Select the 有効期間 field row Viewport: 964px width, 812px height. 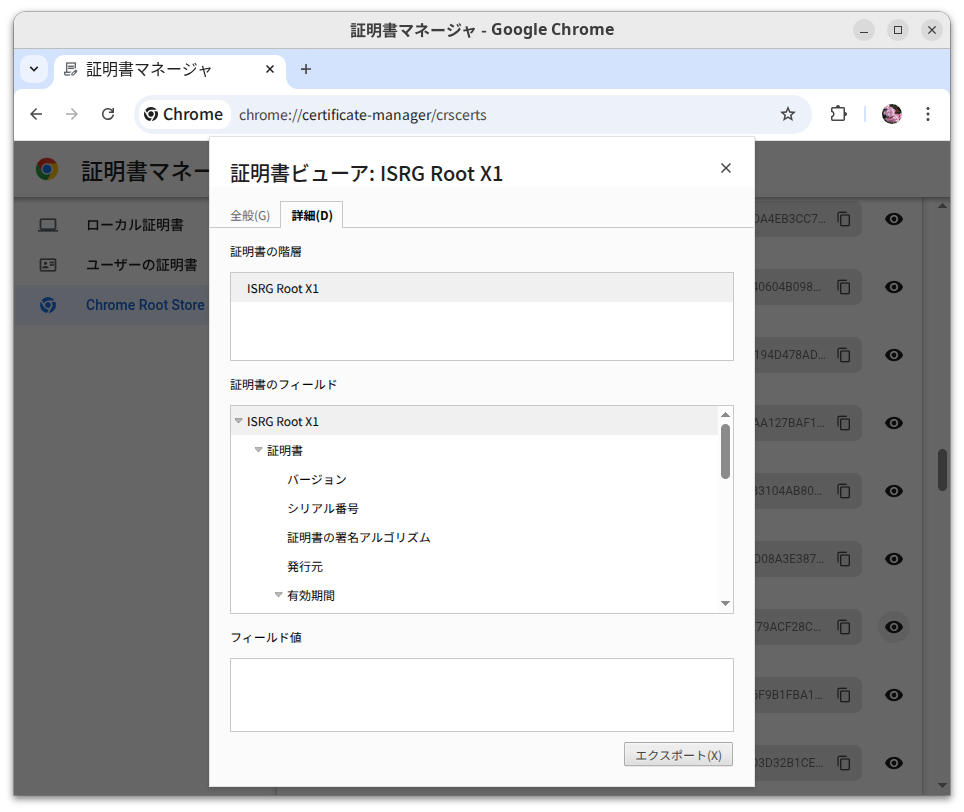(x=474, y=595)
